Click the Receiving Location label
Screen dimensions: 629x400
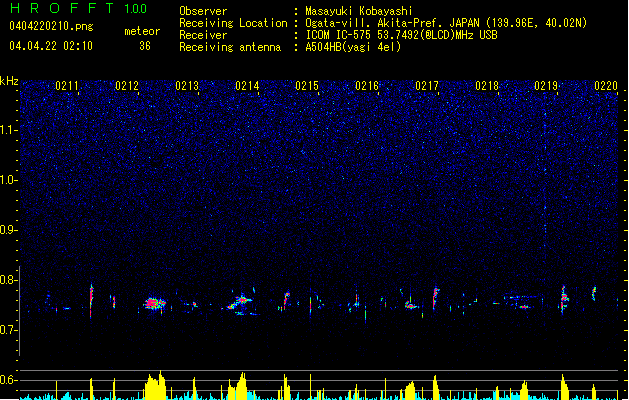233,23
